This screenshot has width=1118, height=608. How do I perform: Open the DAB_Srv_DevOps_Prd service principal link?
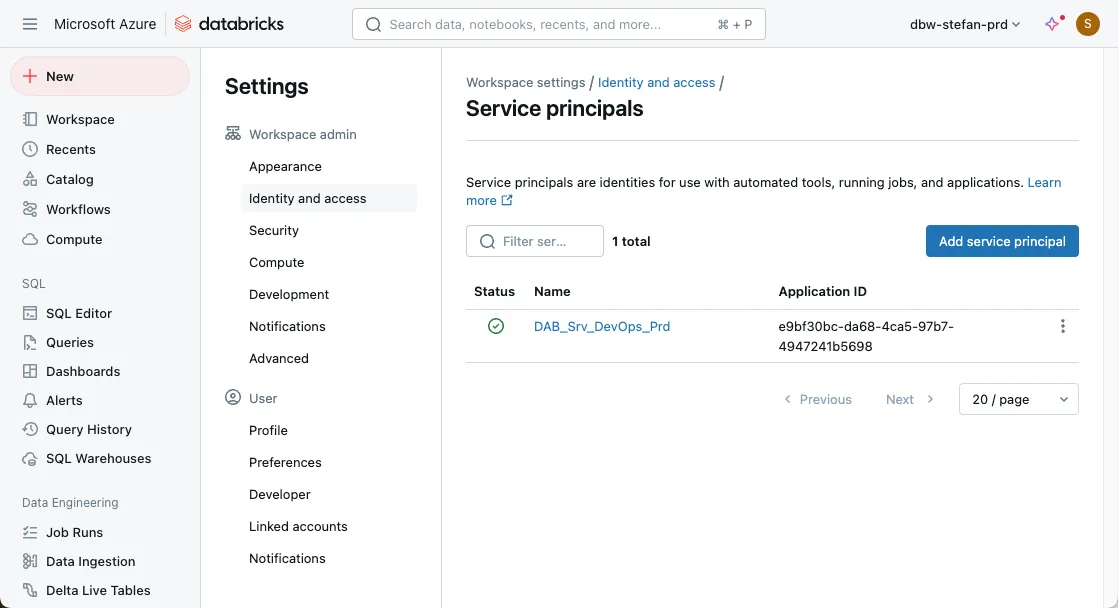point(602,326)
